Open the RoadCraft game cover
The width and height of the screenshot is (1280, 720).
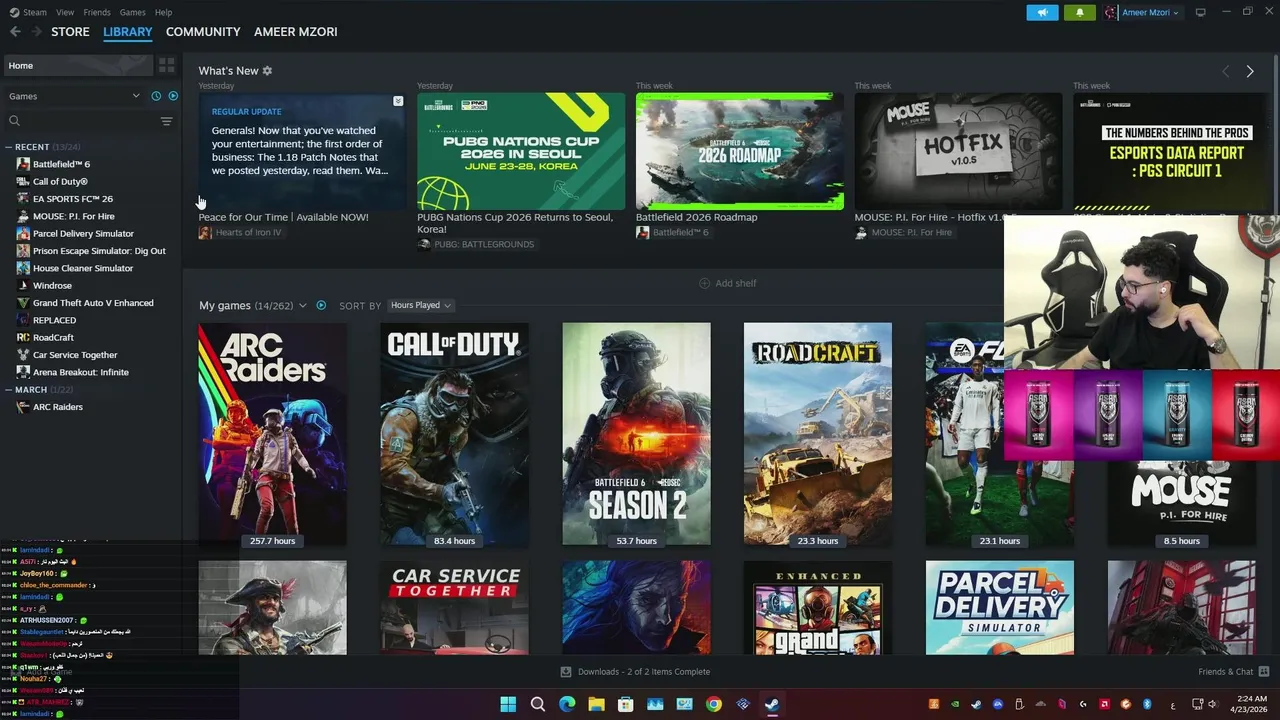818,434
